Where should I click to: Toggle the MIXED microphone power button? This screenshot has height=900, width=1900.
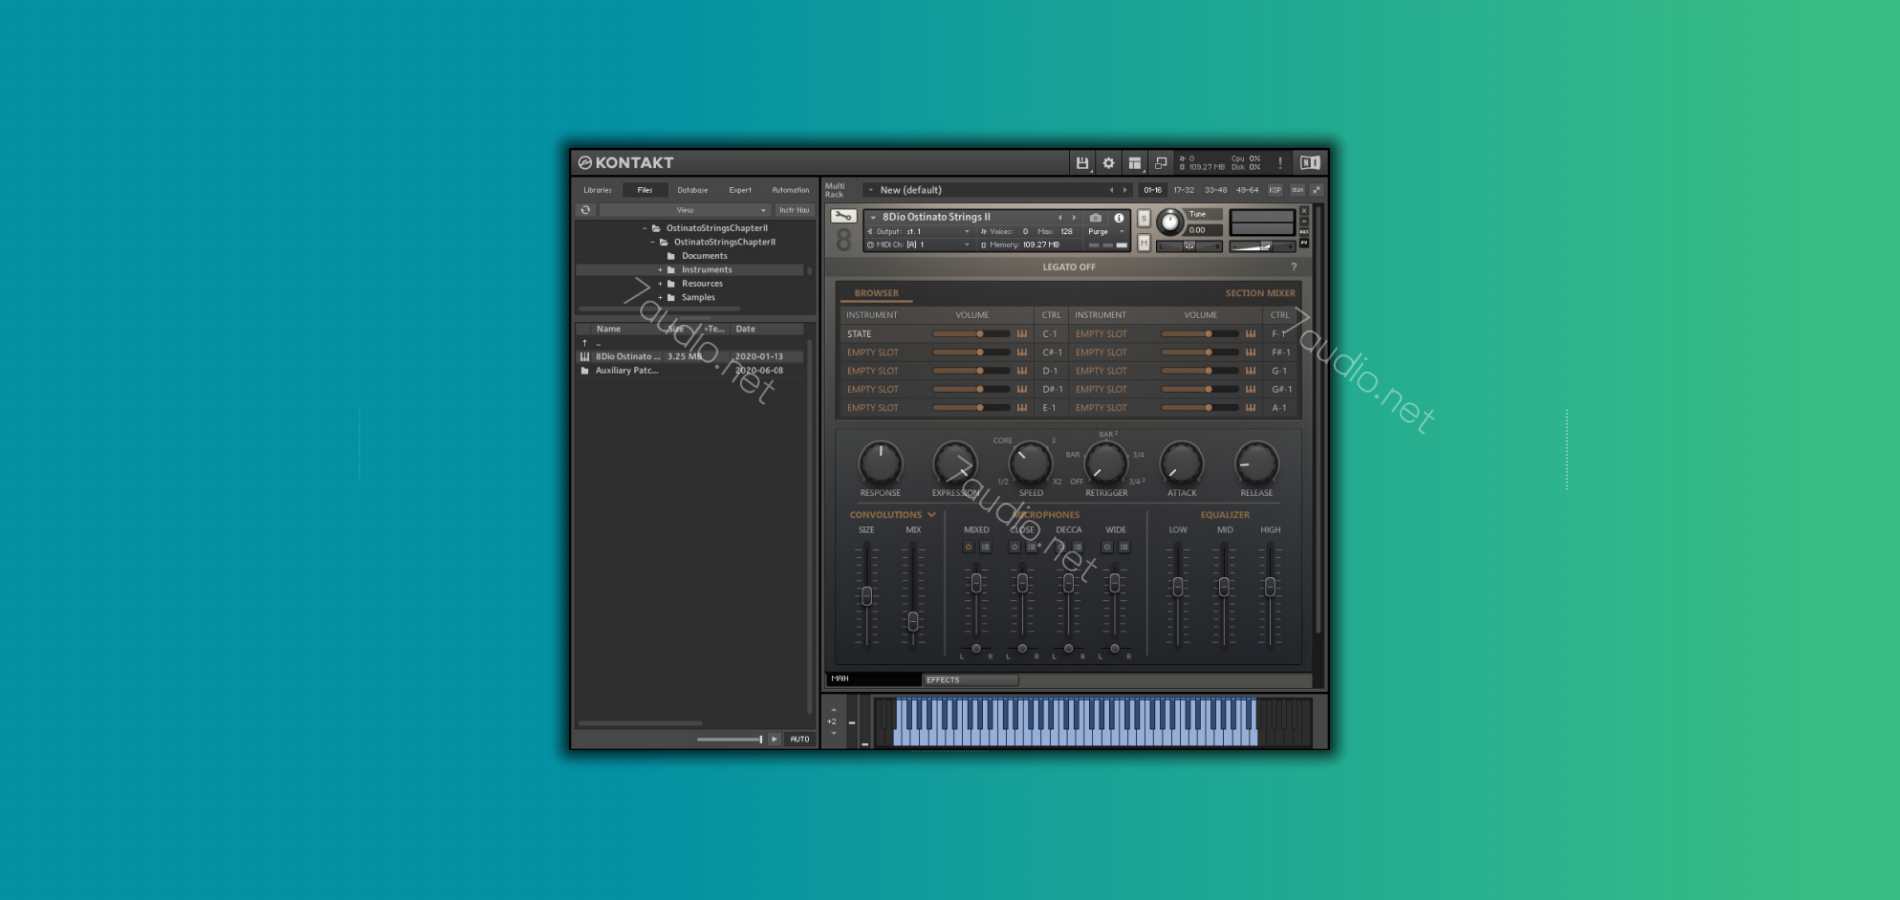click(x=967, y=547)
